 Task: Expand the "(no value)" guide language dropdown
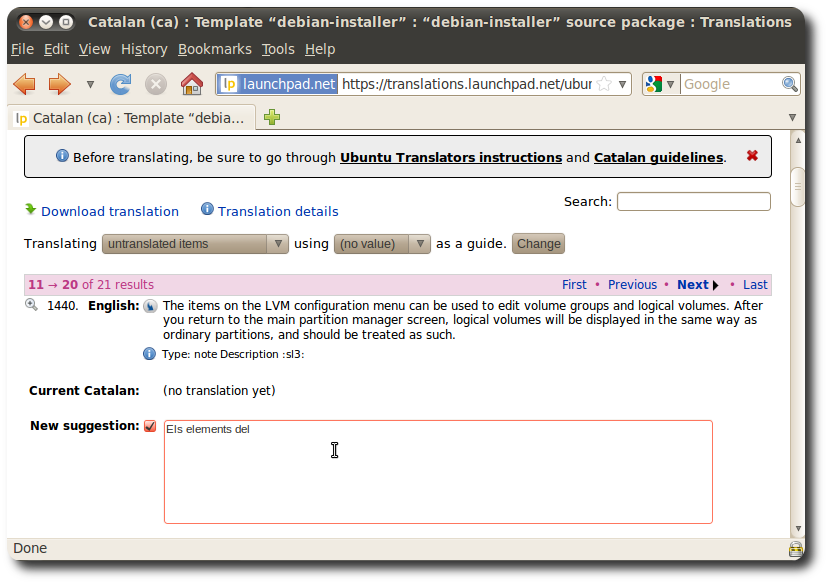pyautogui.click(x=382, y=244)
